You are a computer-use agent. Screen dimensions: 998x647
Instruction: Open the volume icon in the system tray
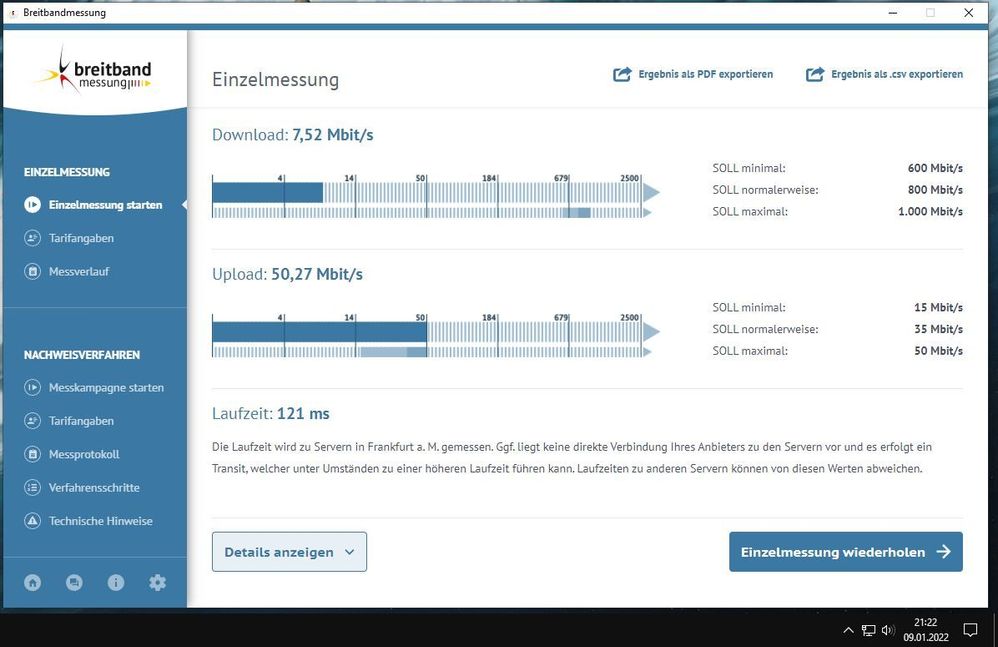[x=888, y=630]
